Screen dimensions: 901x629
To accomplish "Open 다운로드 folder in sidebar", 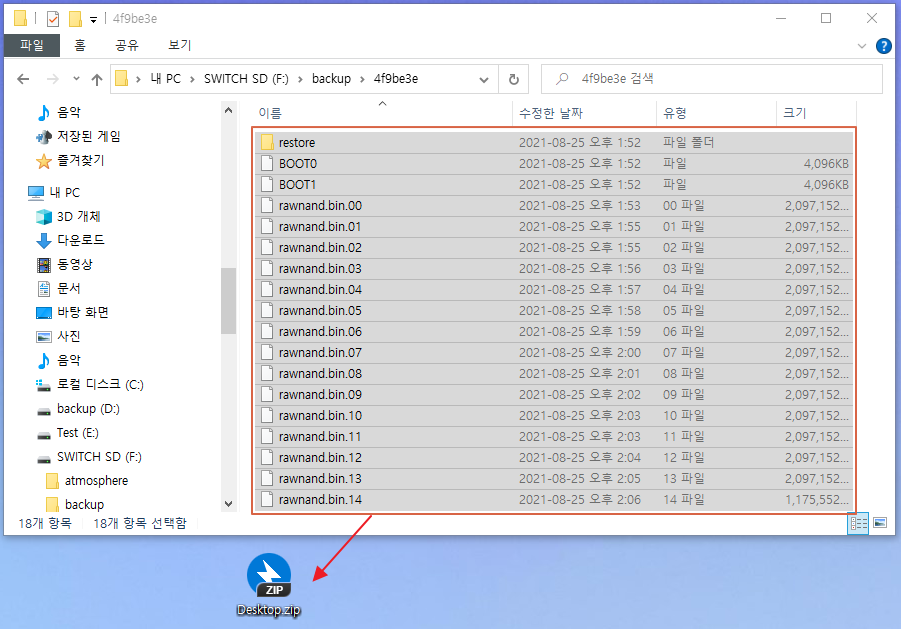I will [x=70, y=240].
